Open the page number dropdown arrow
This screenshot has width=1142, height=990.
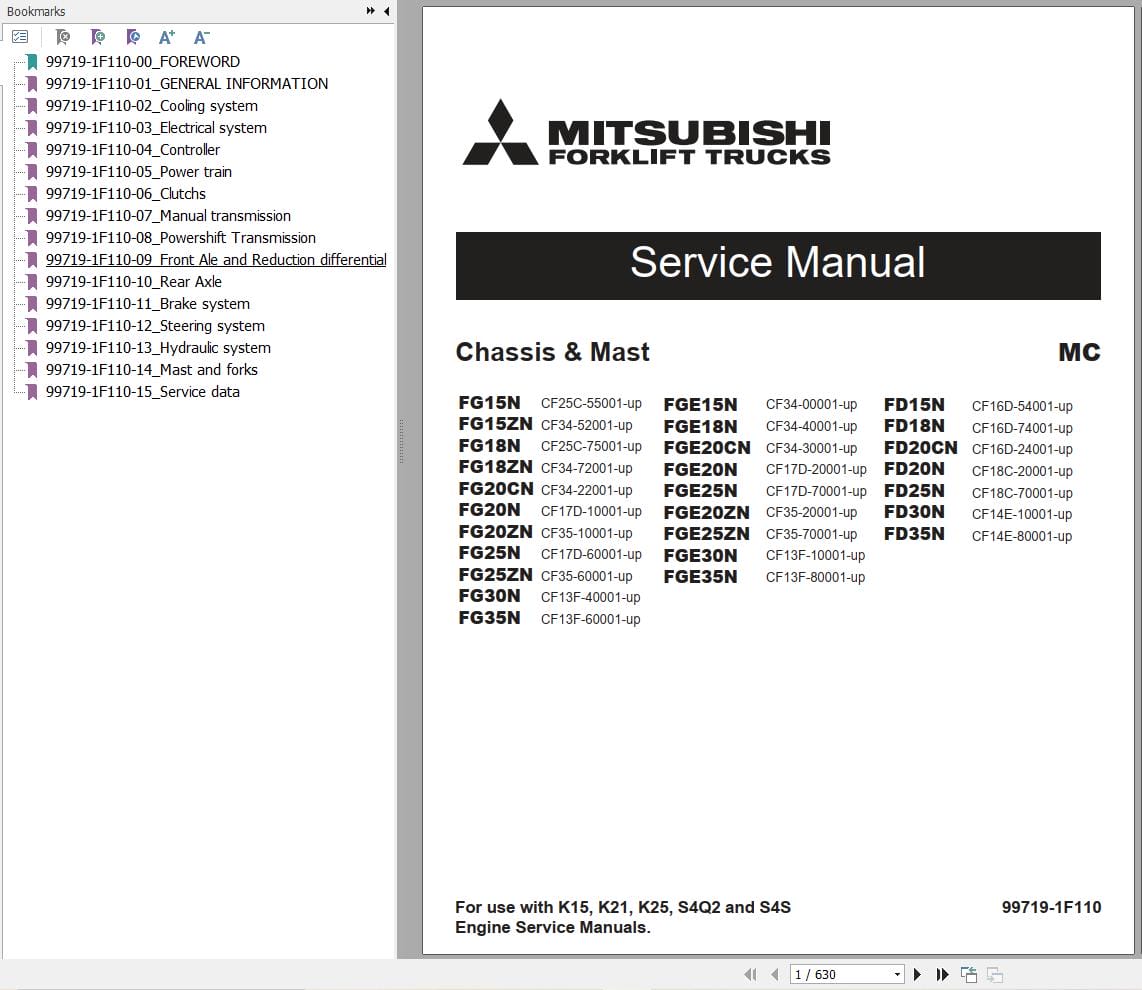[897, 975]
